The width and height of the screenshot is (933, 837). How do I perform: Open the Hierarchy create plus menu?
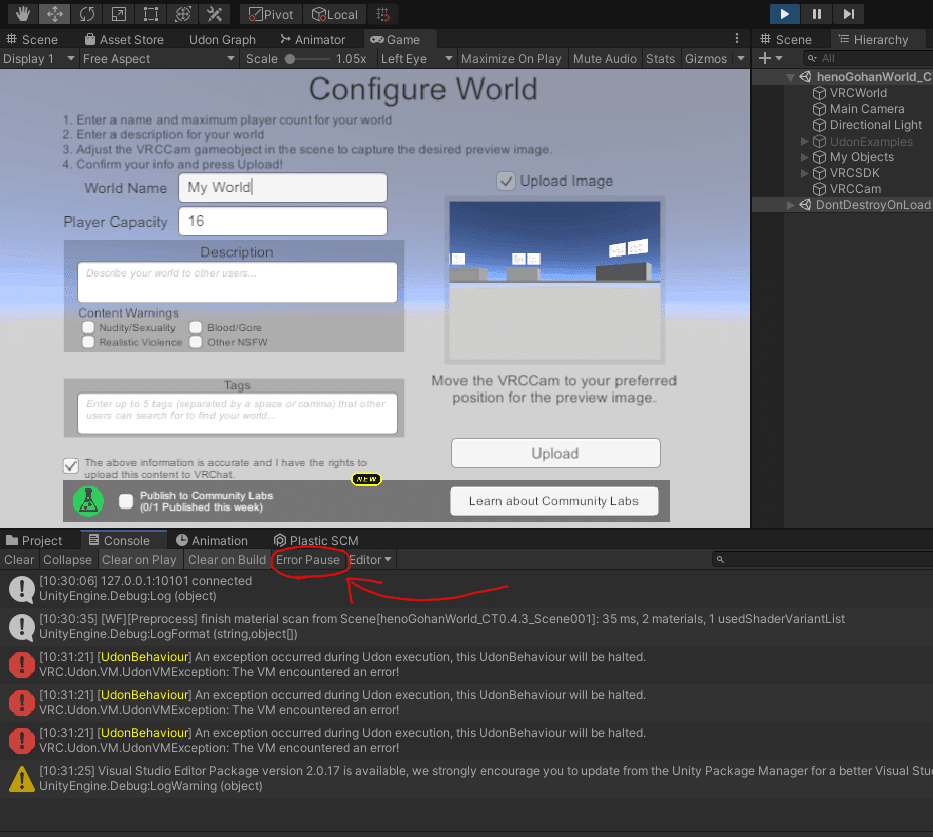tap(771, 58)
